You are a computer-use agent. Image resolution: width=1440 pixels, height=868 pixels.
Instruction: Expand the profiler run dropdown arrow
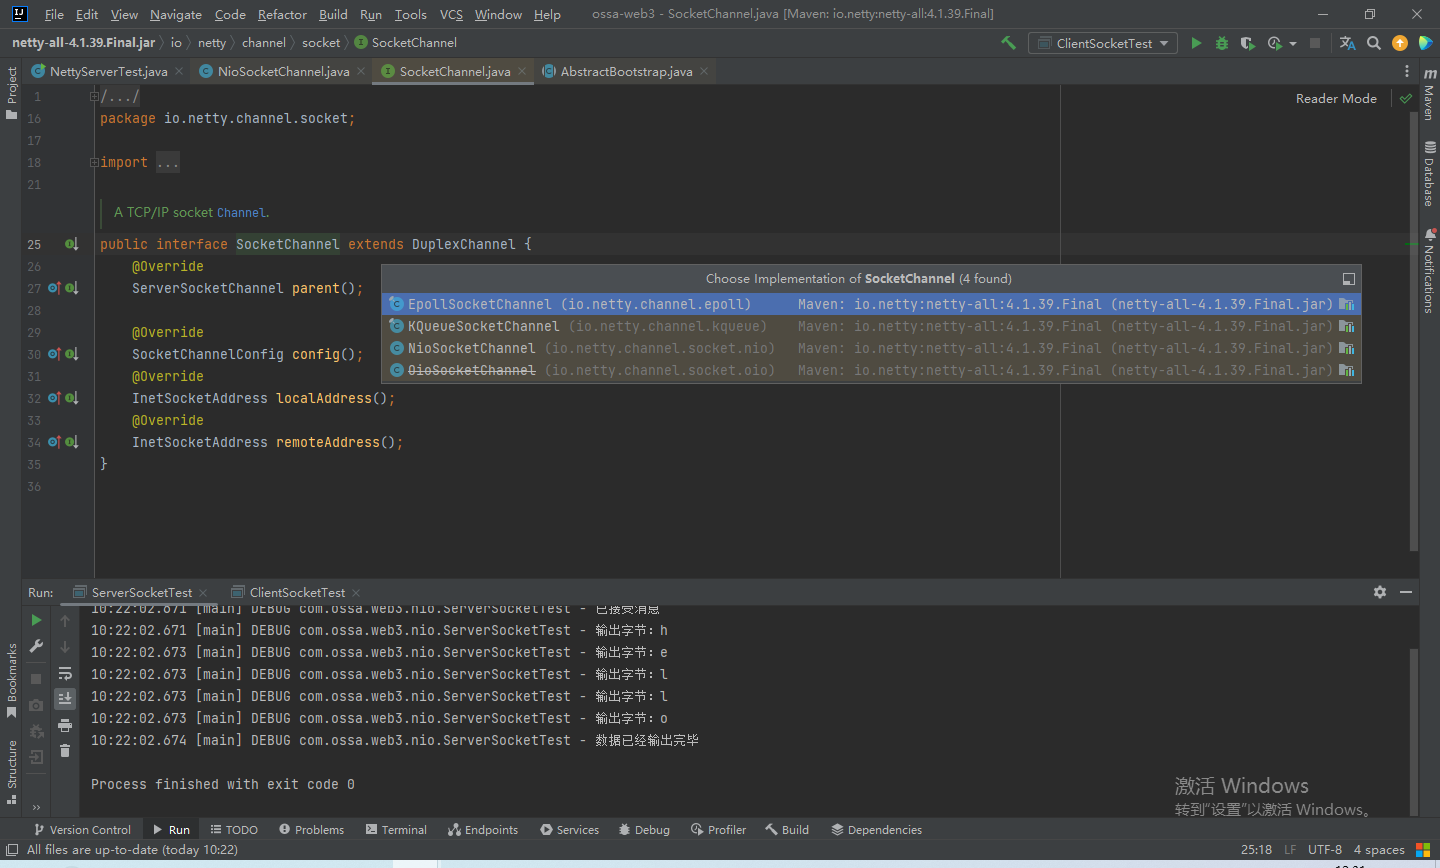pos(1293,44)
